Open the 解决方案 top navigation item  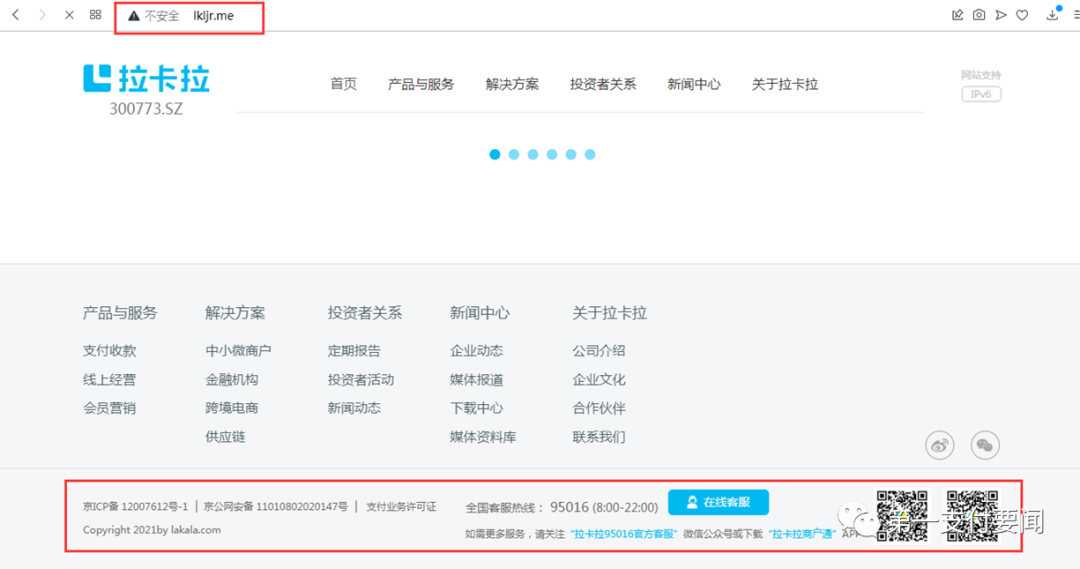[x=512, y=84]
